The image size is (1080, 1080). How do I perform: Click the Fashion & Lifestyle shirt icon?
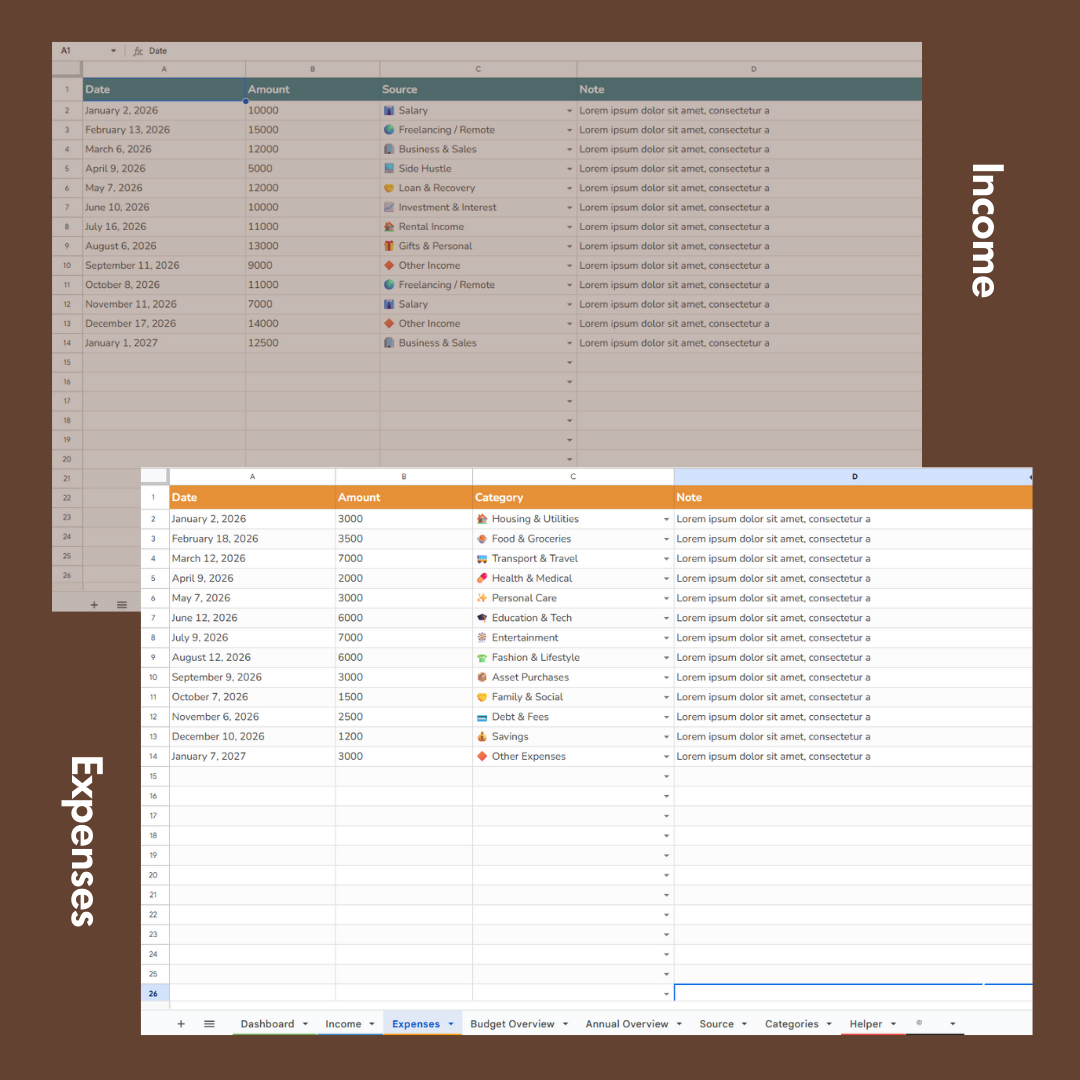click(482, 658)
